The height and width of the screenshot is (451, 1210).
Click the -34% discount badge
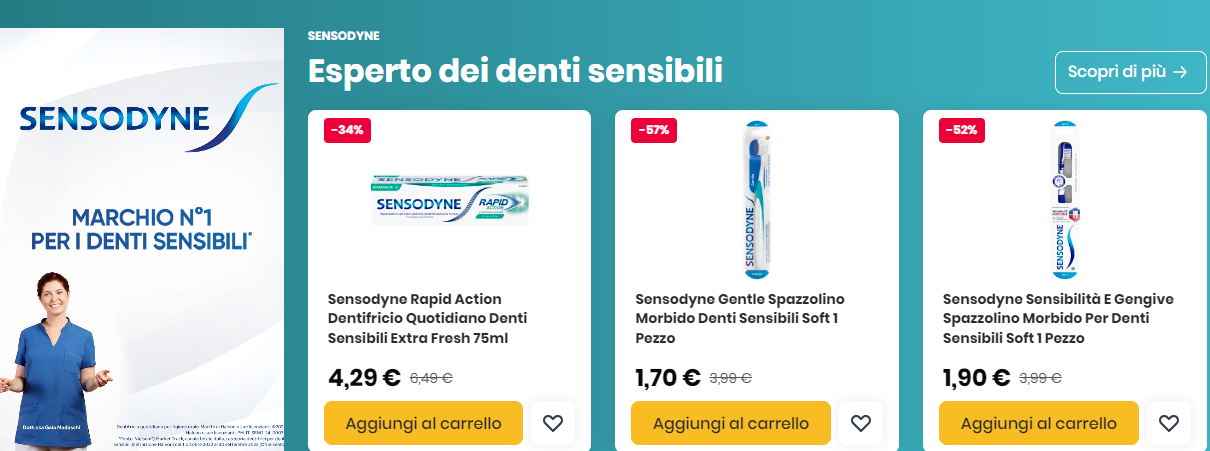(347, 130)
